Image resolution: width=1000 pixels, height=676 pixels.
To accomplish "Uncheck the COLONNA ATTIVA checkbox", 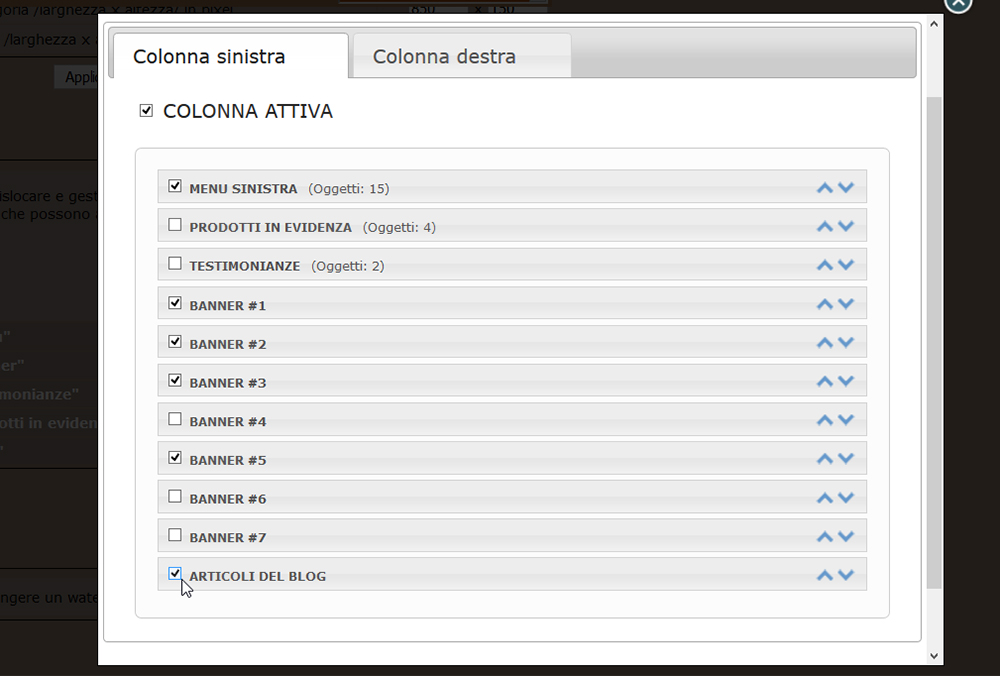I will pyautogui.click(x=146, y=111).
